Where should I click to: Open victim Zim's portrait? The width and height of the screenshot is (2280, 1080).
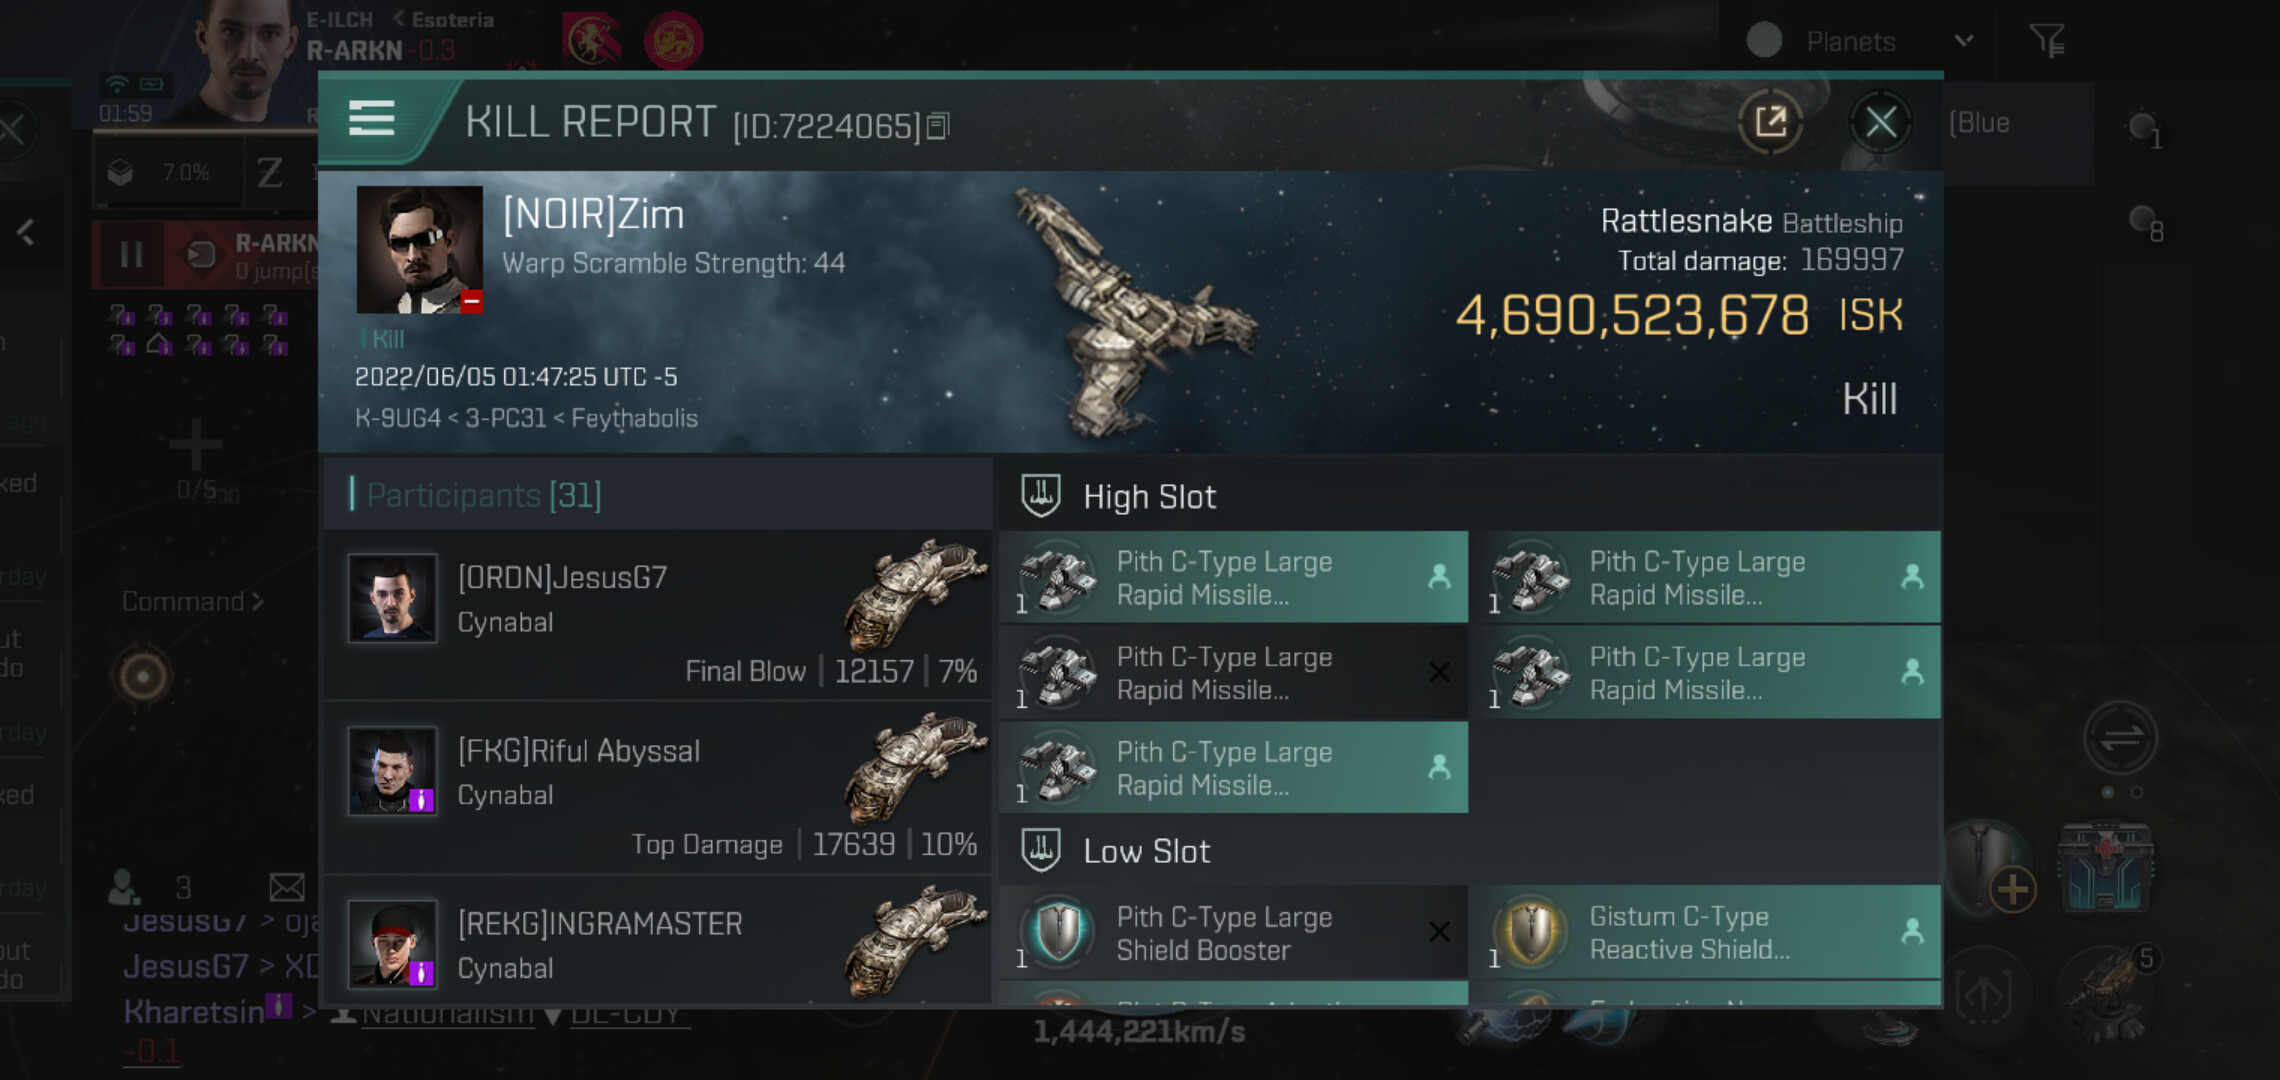[x=419, y=250]
